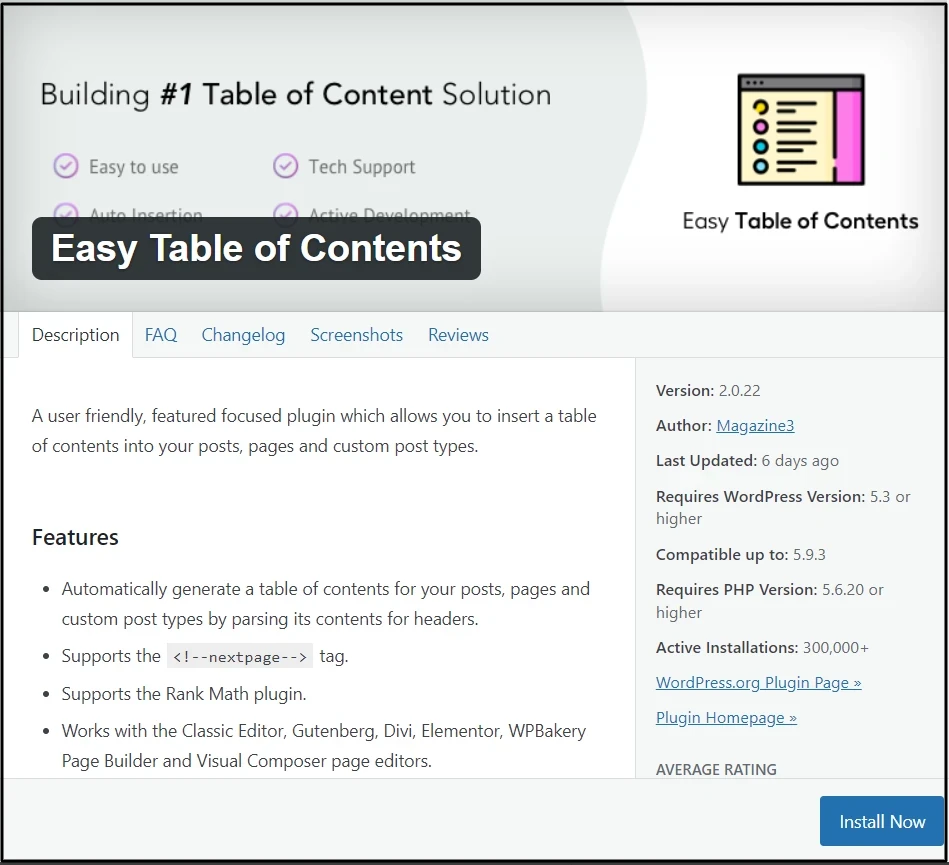This screenshot has height=865, width=949.
Task: Select the Description tab
Action: click(75, 335)
